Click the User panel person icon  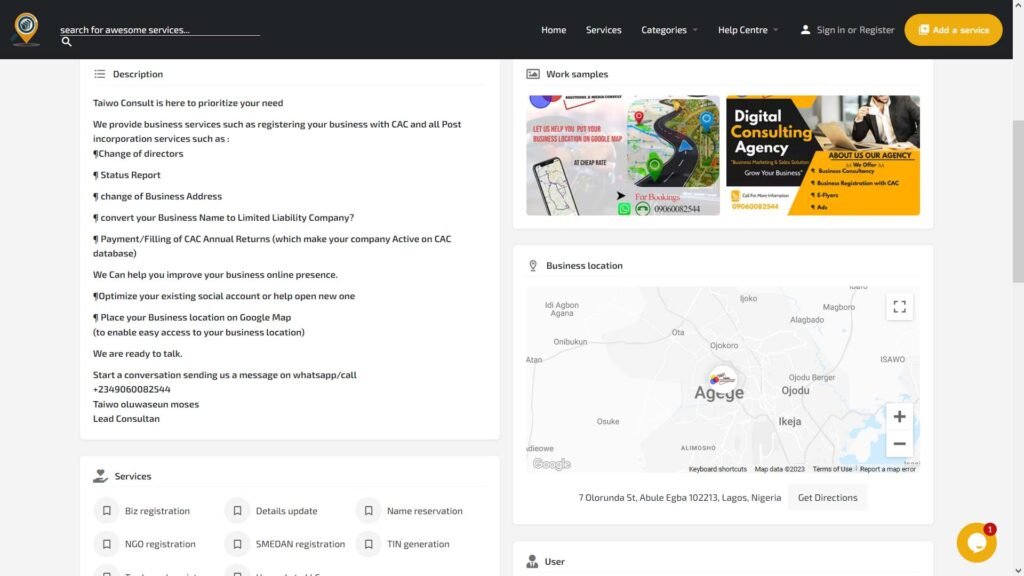click(x=531, y=561)
